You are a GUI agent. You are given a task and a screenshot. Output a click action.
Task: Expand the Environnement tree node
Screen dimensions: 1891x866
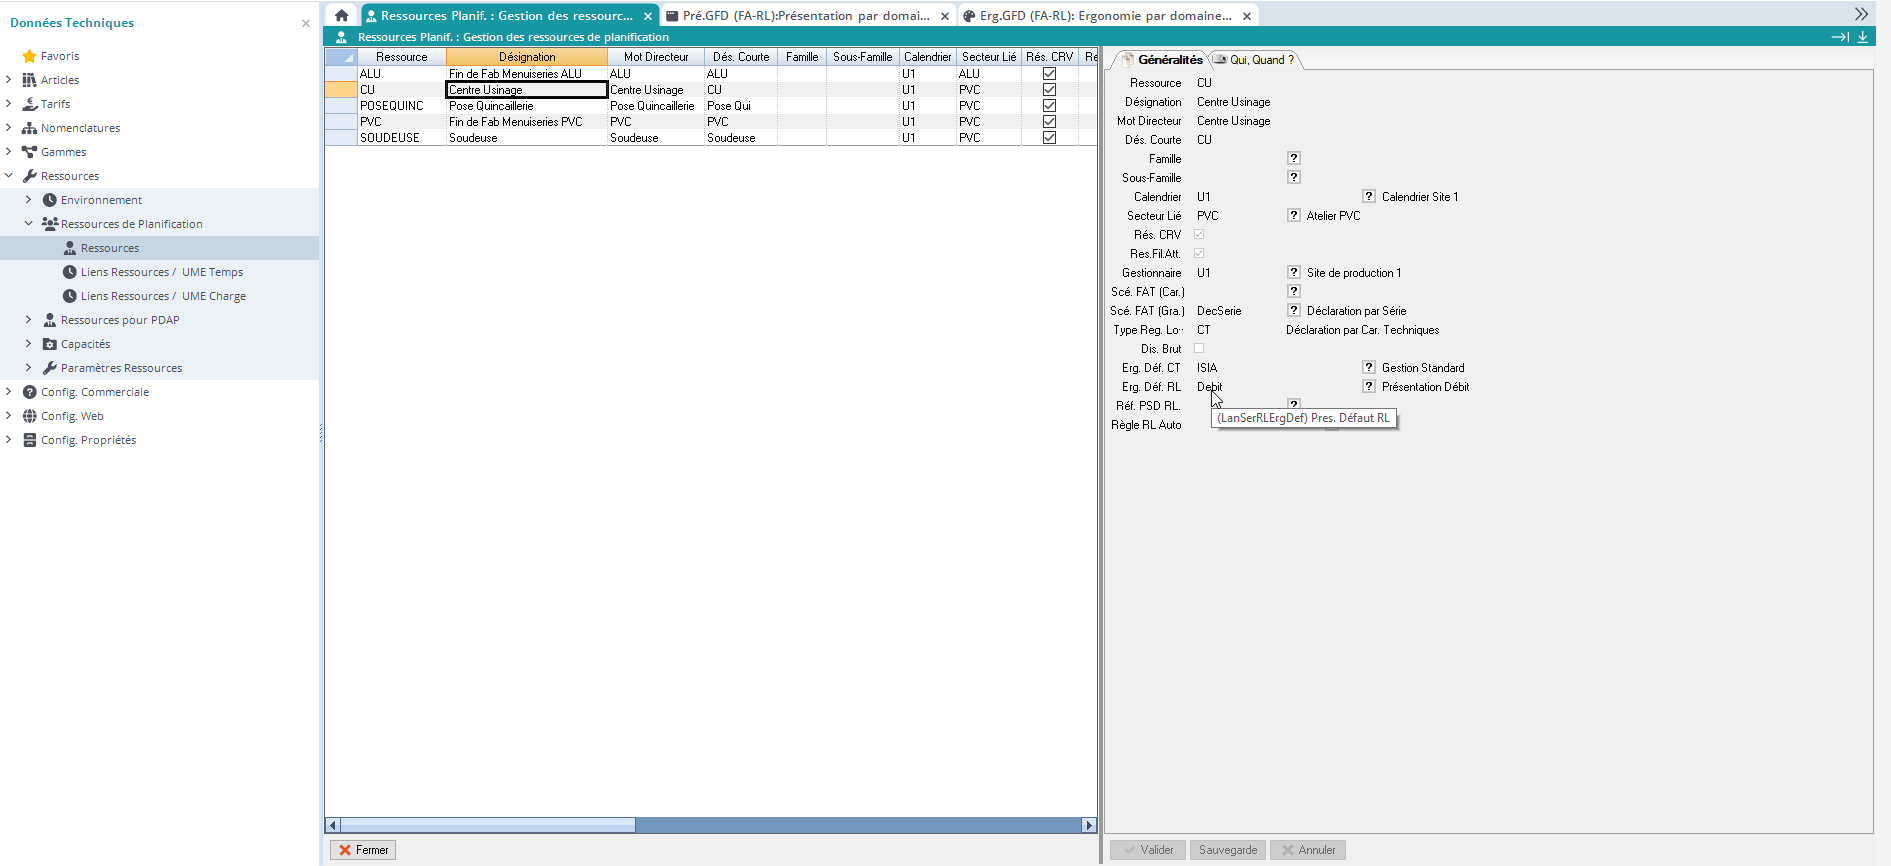[28, 200]
